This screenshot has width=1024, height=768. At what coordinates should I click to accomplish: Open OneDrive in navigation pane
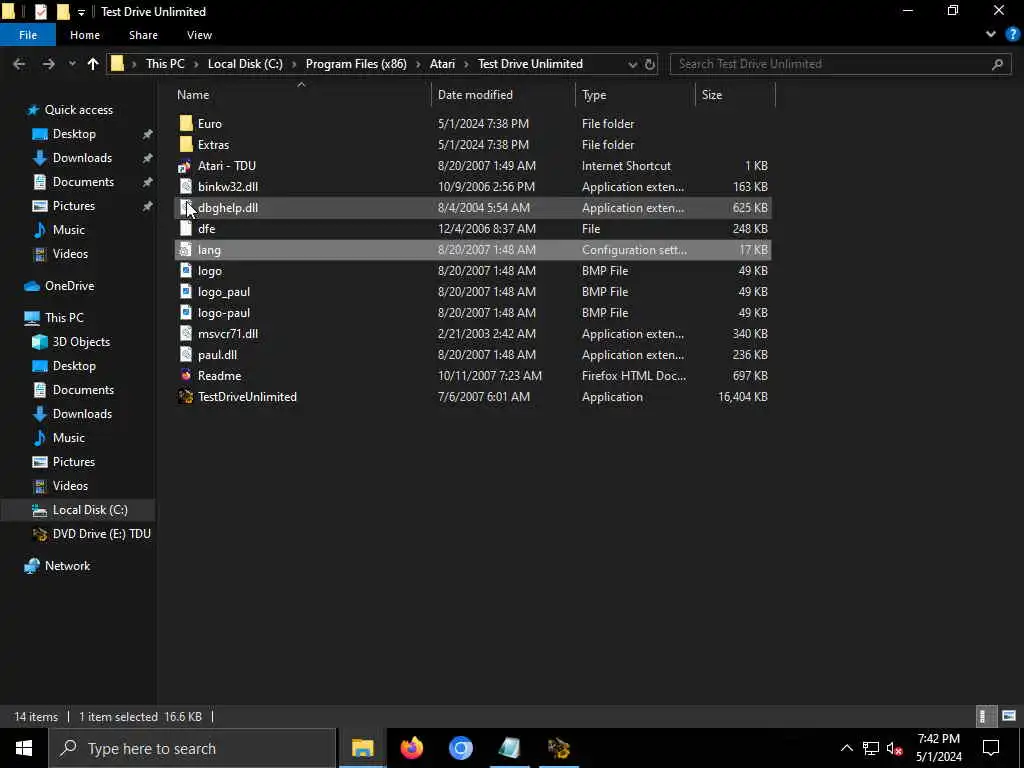click(x=69, y=286)
